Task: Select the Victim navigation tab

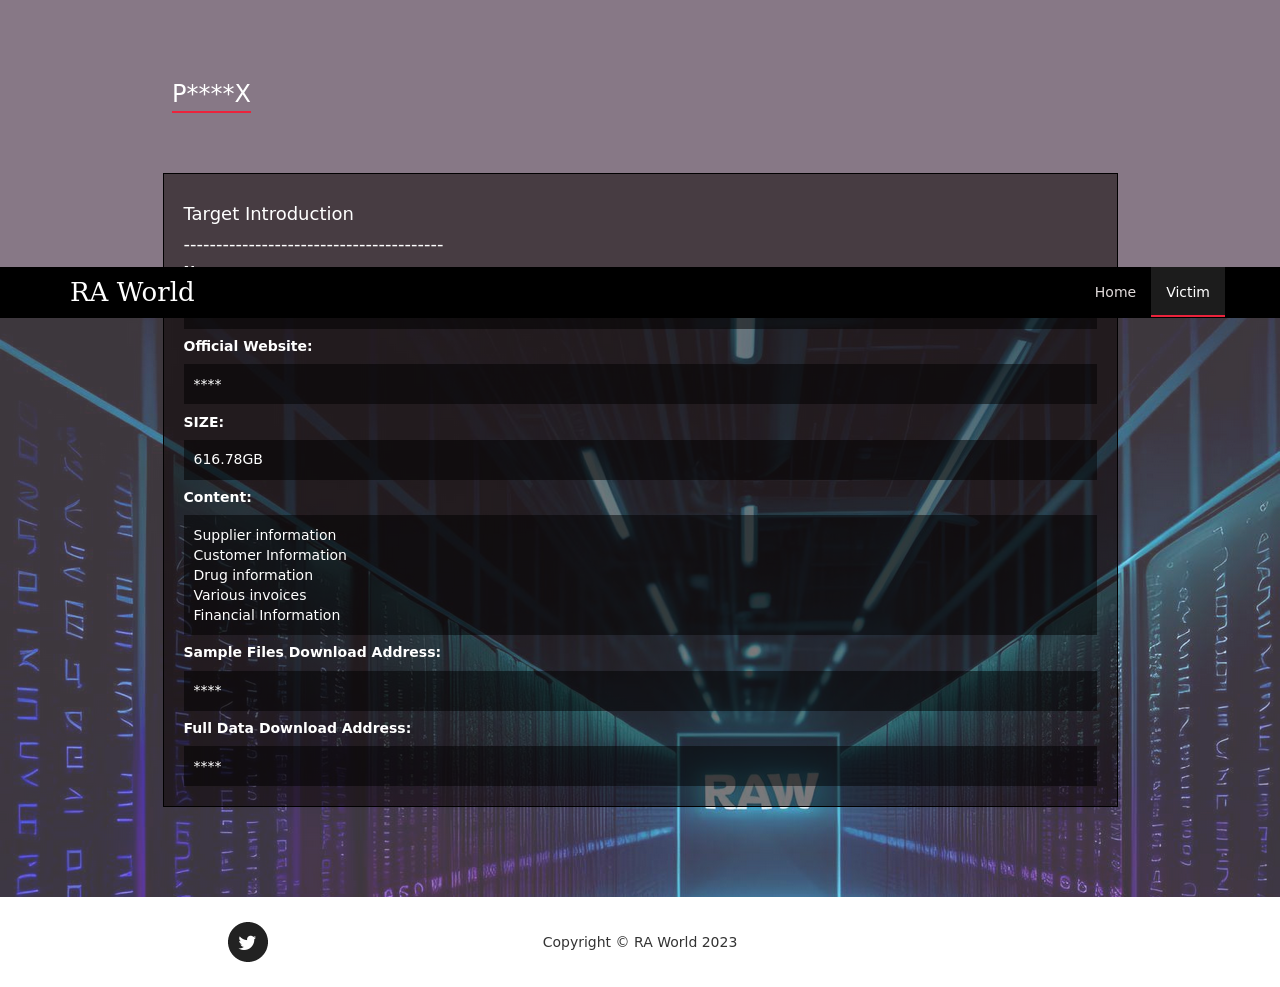Action: pos(1187,292)
